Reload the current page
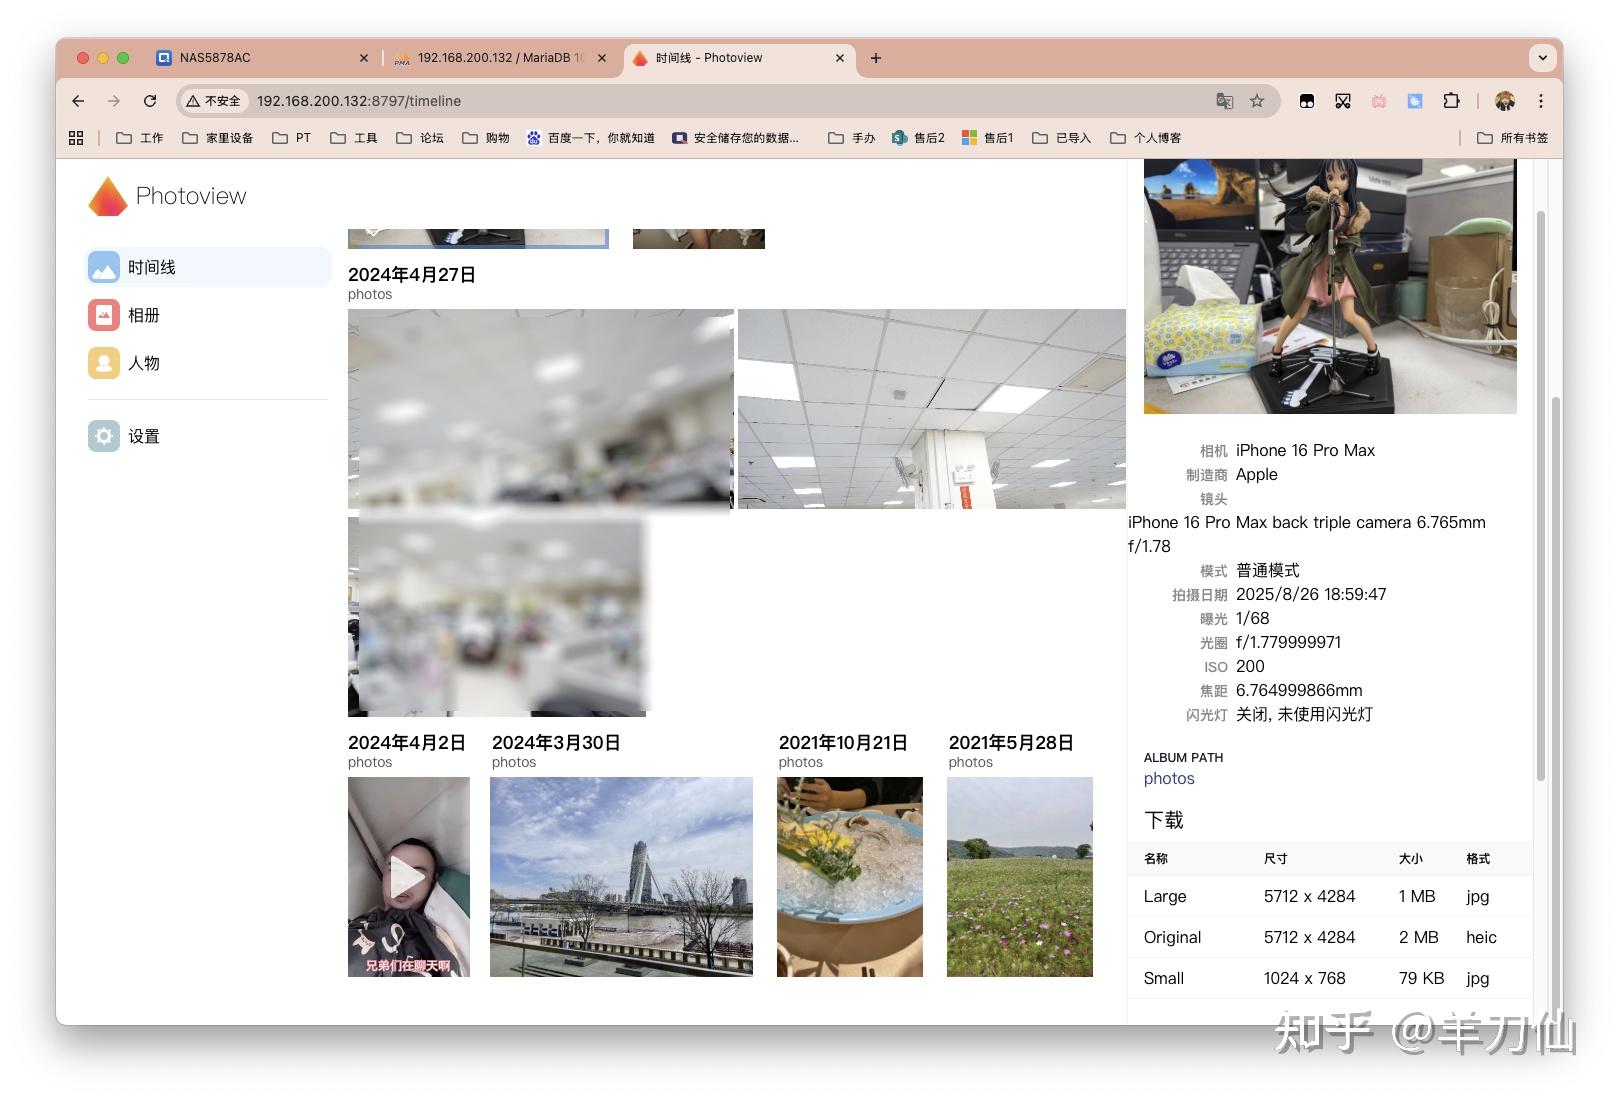Screen dimensions: 1619x1099 click(x=150, y=101)
